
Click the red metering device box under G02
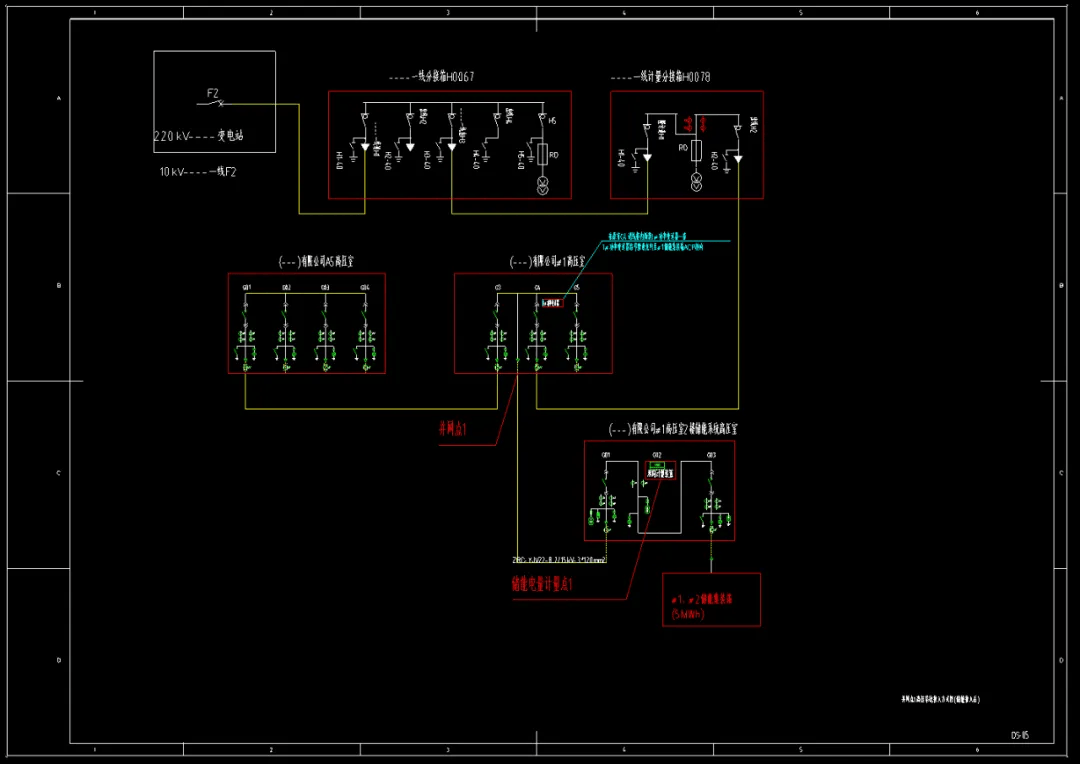click(x=657, y=470)
